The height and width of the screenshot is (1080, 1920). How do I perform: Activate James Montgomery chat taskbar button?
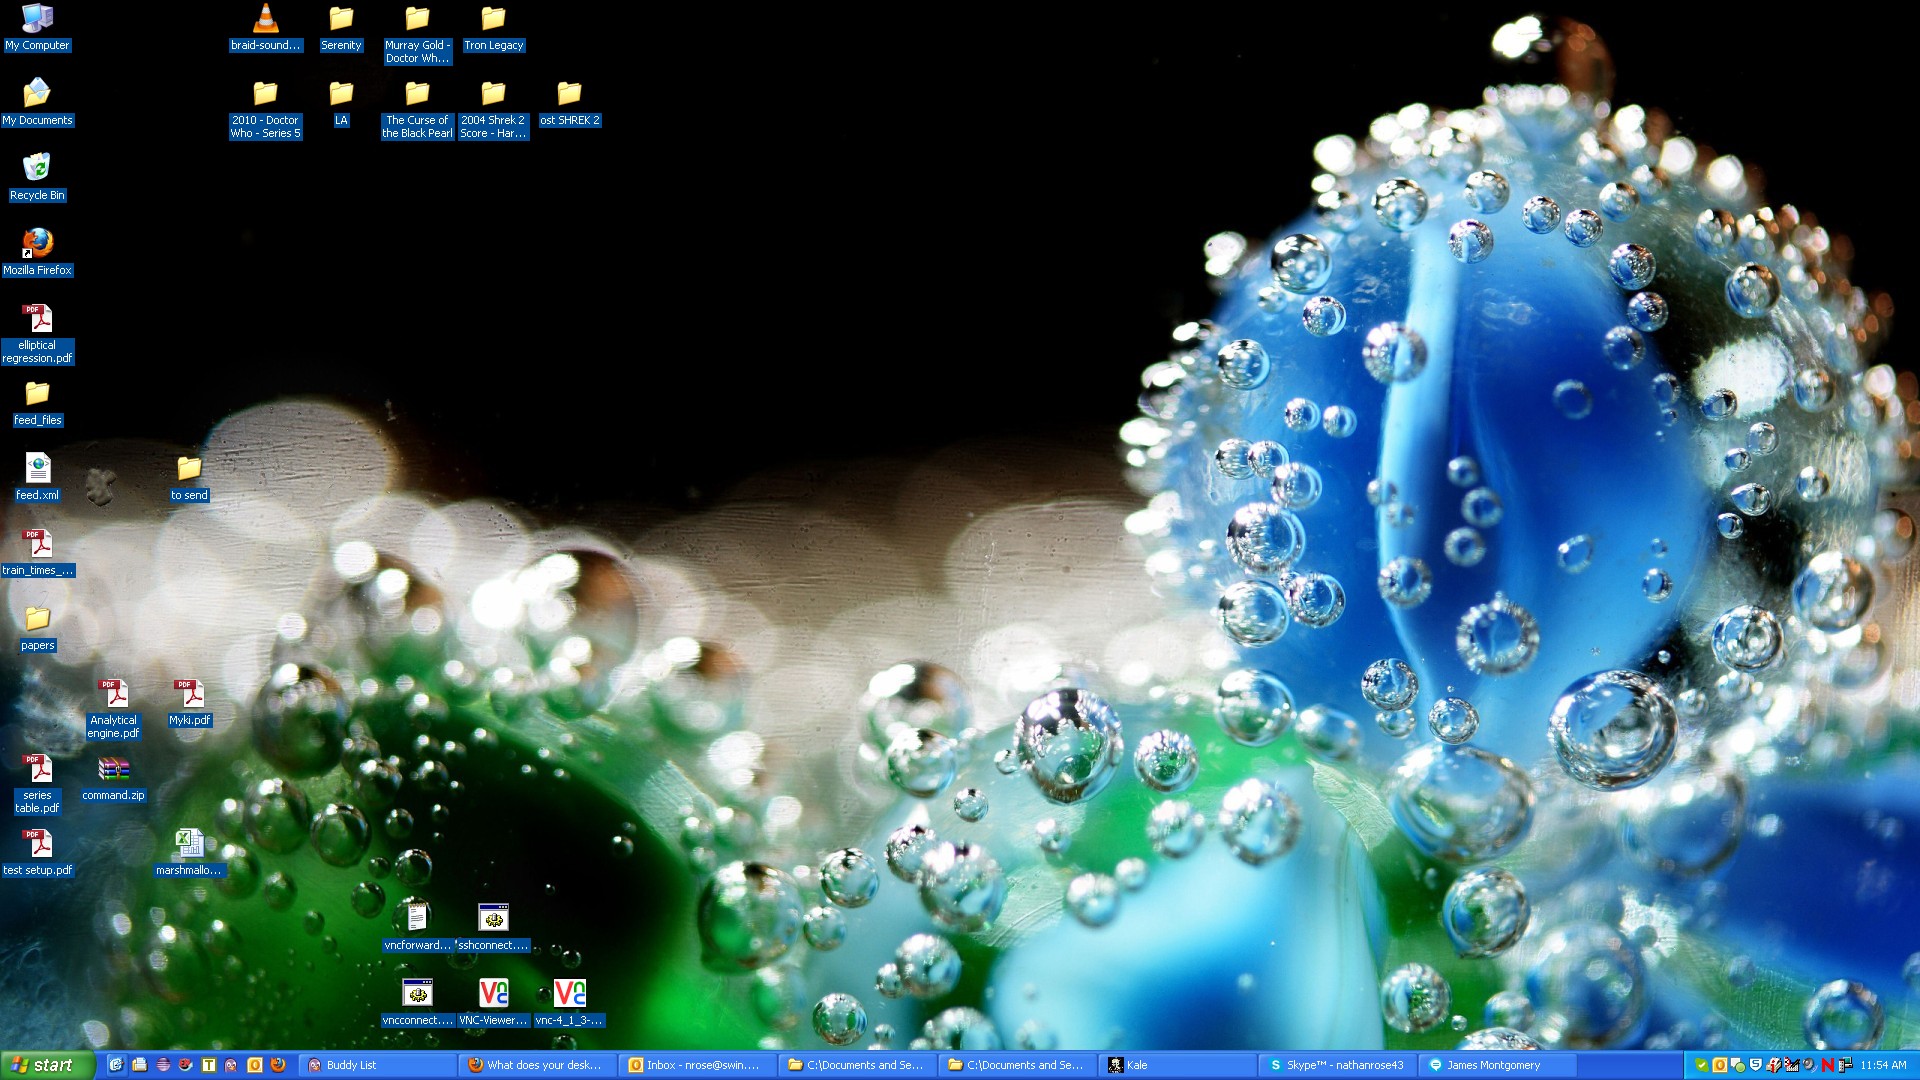click(1497, 1065)
